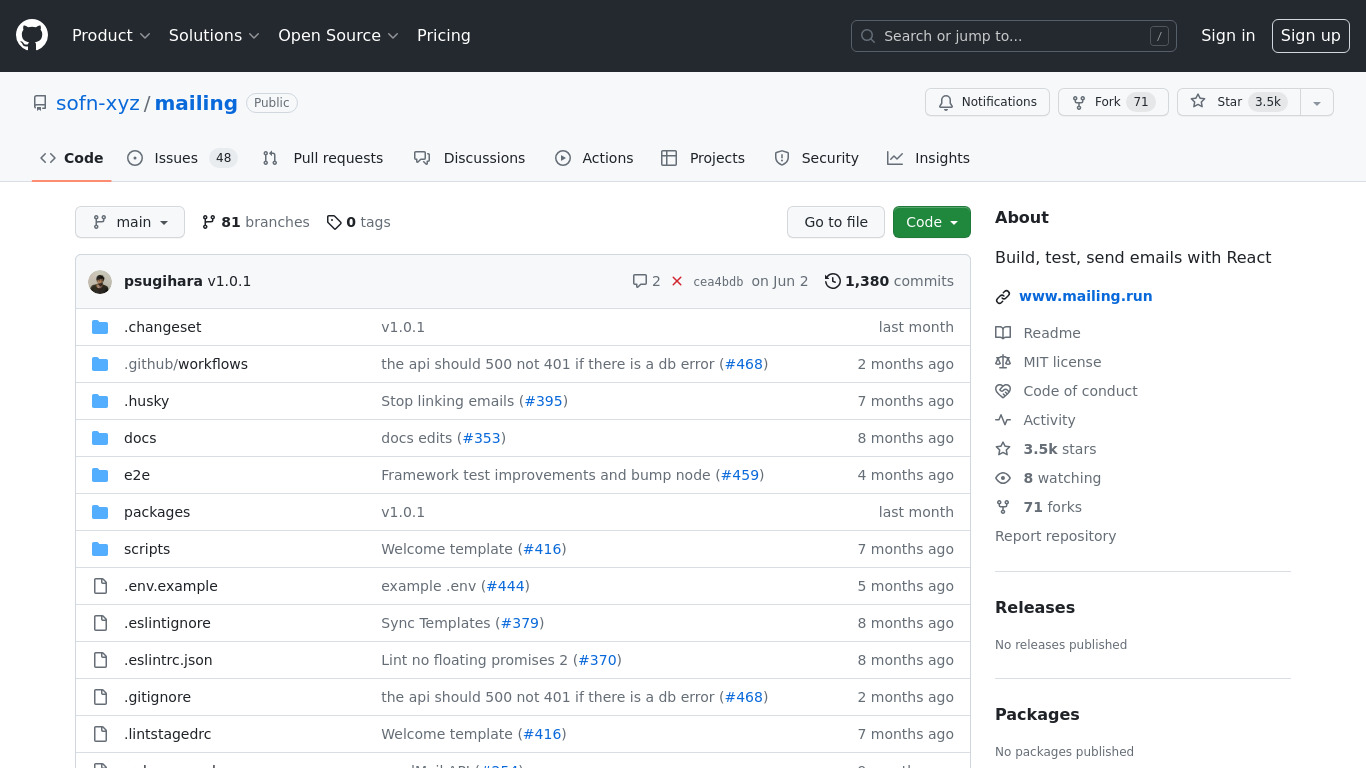Open the .gitignore file

click(x=157, y=697)
